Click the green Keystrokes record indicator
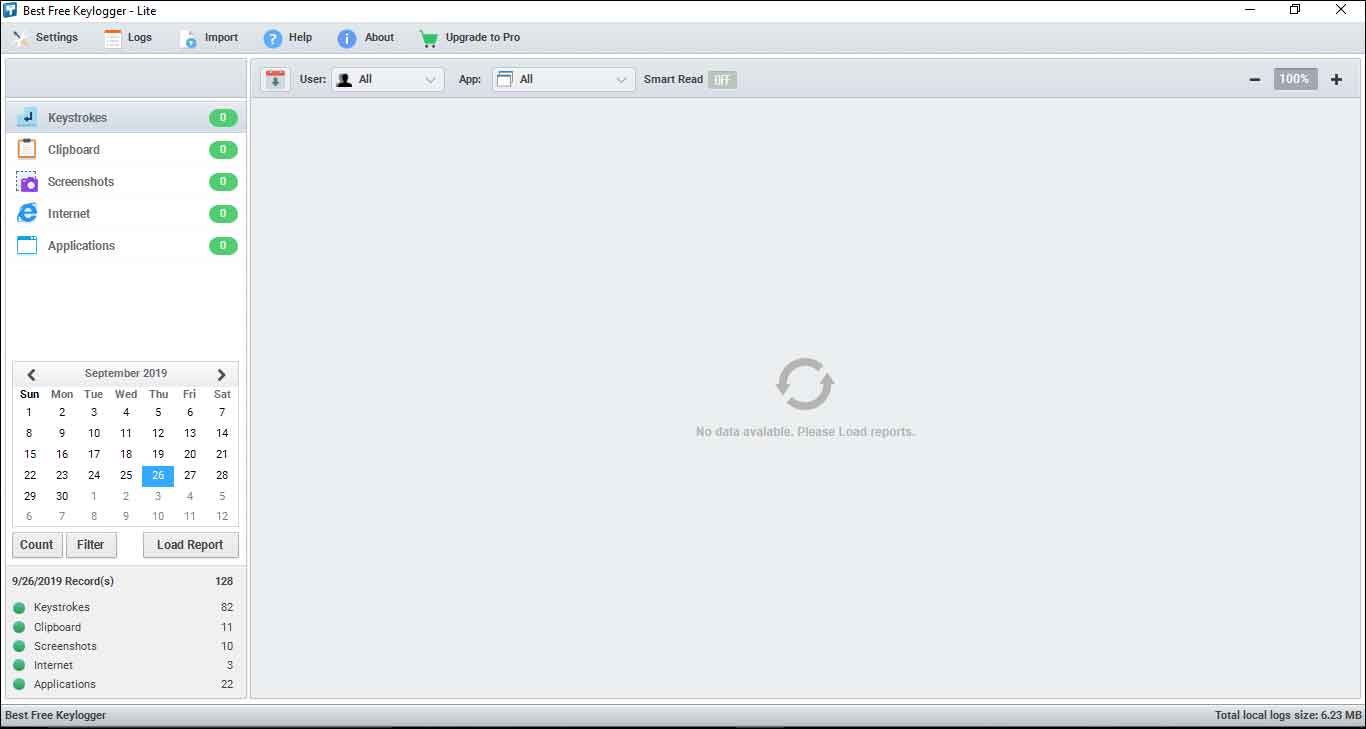 click(x=17, y=607)
